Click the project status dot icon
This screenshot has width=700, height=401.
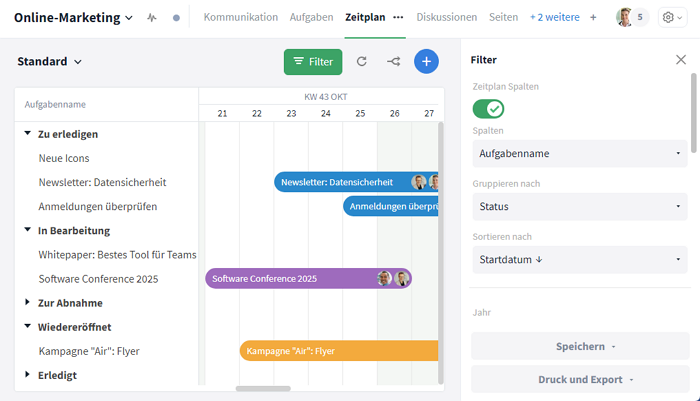(177, 18)
